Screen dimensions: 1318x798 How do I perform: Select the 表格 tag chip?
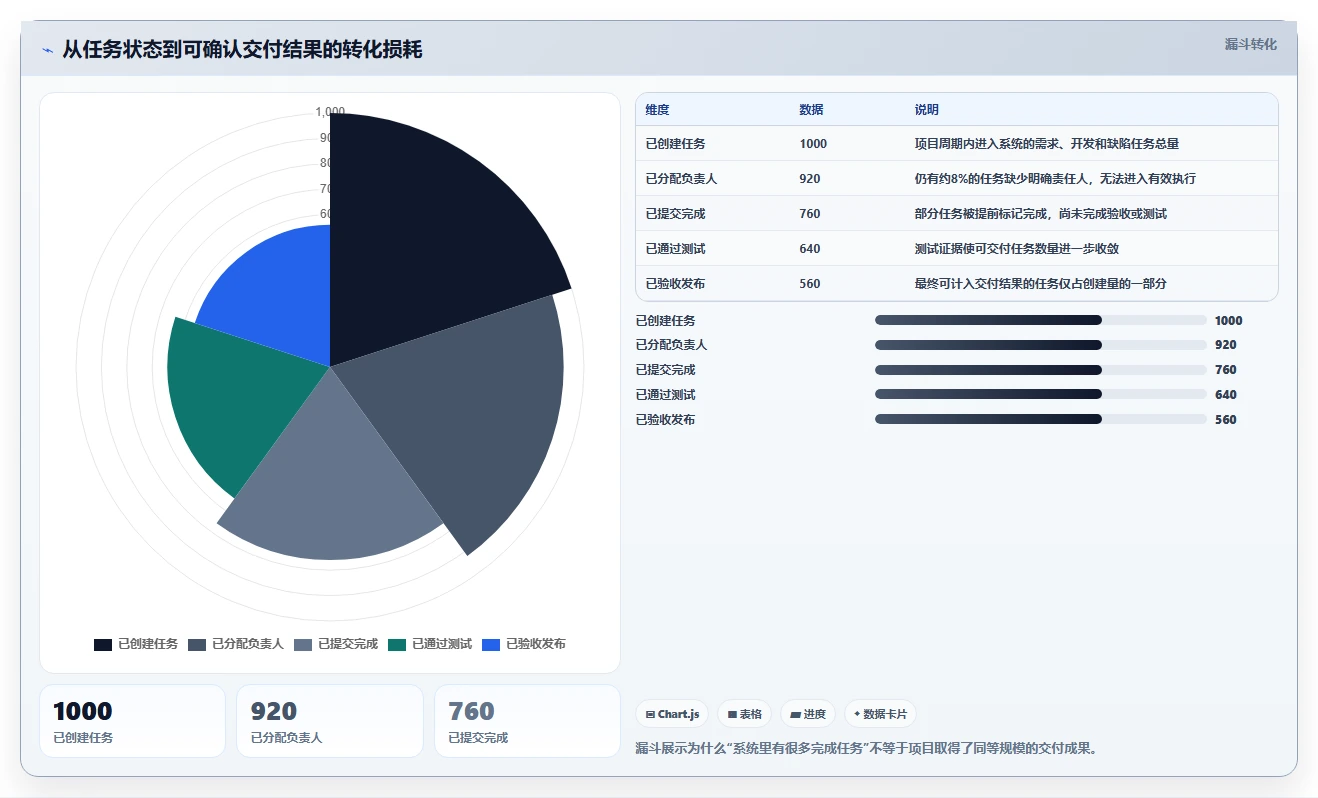pyautogui.click(x=745, y=714)
